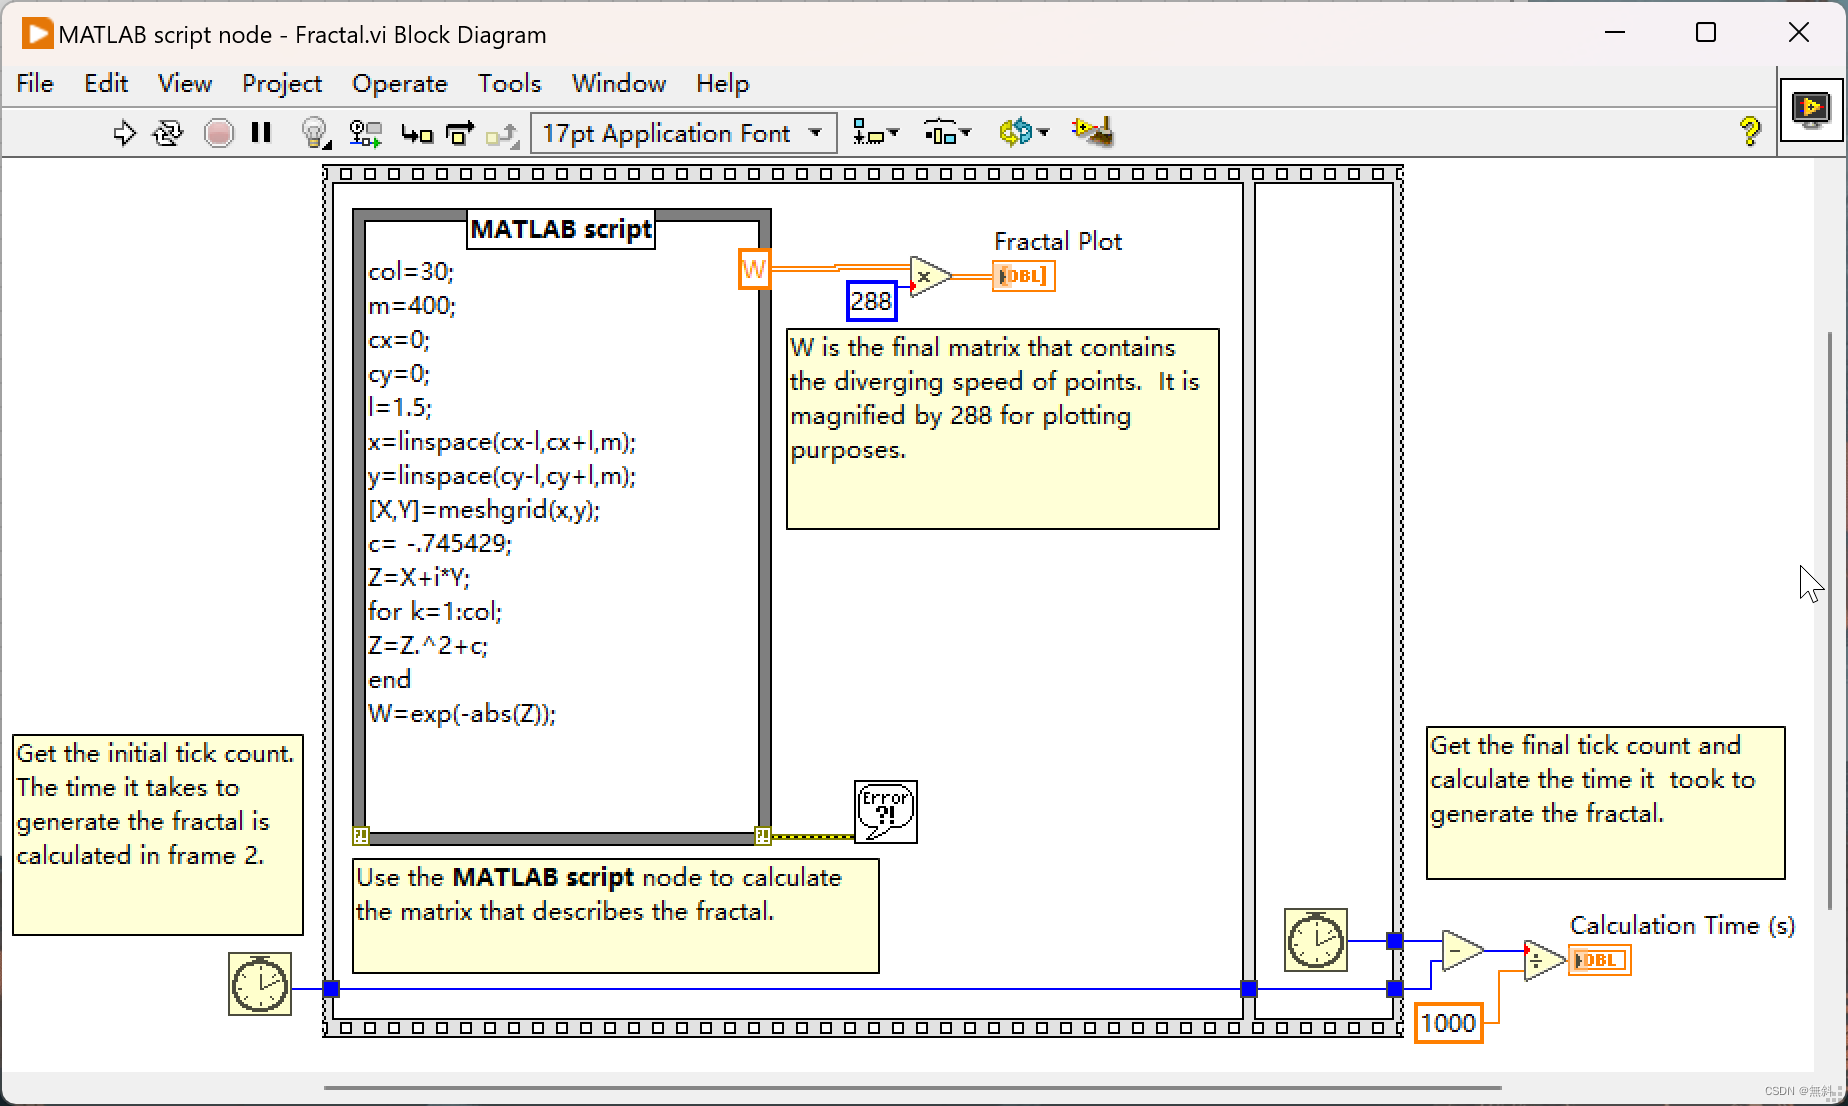Screen dimensions: 1848x1106
Task: Select the Tick Count node in frame 2
Action: (1316, 940)
